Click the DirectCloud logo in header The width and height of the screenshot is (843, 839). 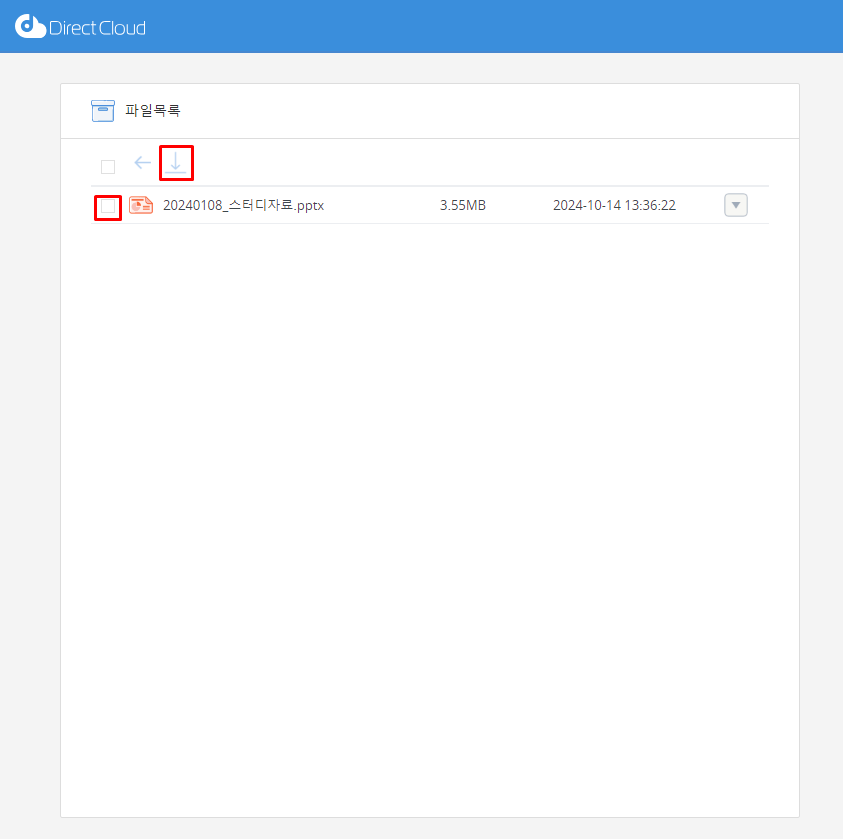click(x=80, y=27)
